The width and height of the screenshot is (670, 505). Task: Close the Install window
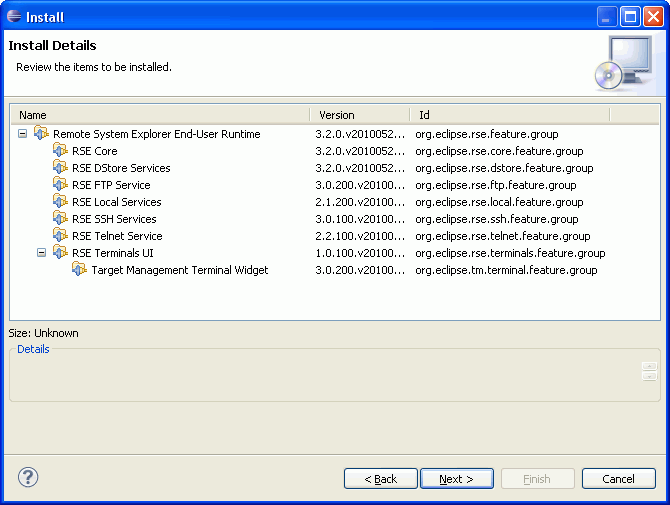pyautogui.click(x=653, y=17)
